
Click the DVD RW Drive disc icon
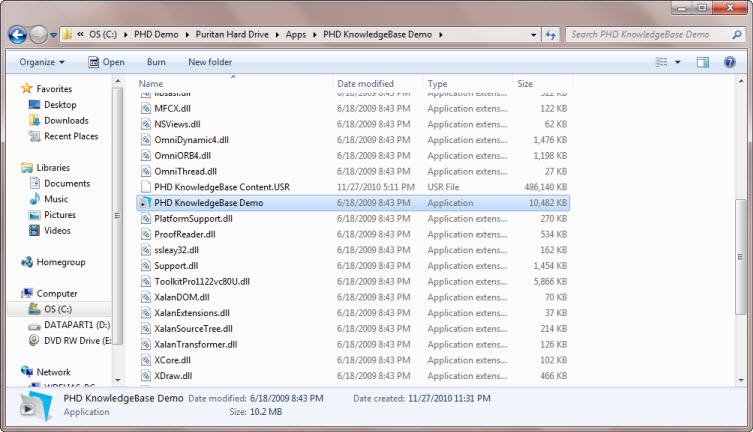(35, 340)
